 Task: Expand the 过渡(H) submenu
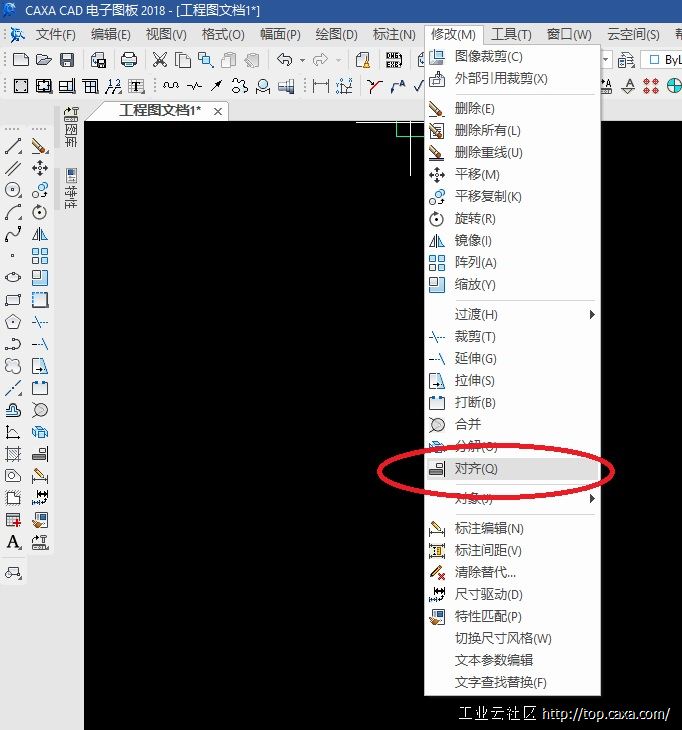[x=513, y=315]
